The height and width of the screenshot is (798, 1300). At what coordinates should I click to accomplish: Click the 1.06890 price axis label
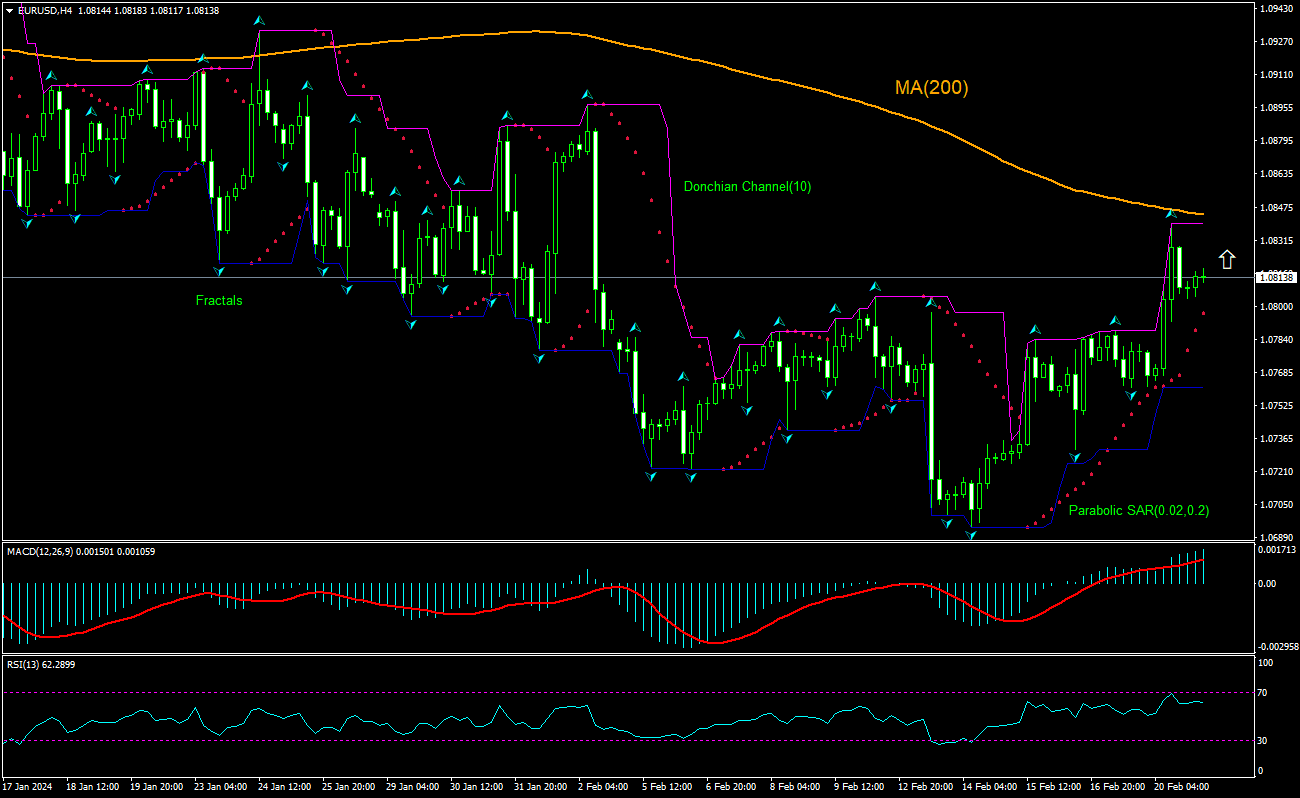tap(1277, 537)
